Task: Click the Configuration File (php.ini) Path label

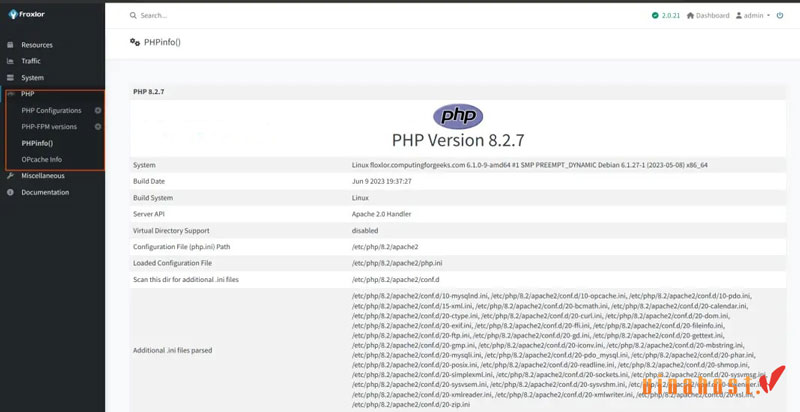Action: pos(182,247)
